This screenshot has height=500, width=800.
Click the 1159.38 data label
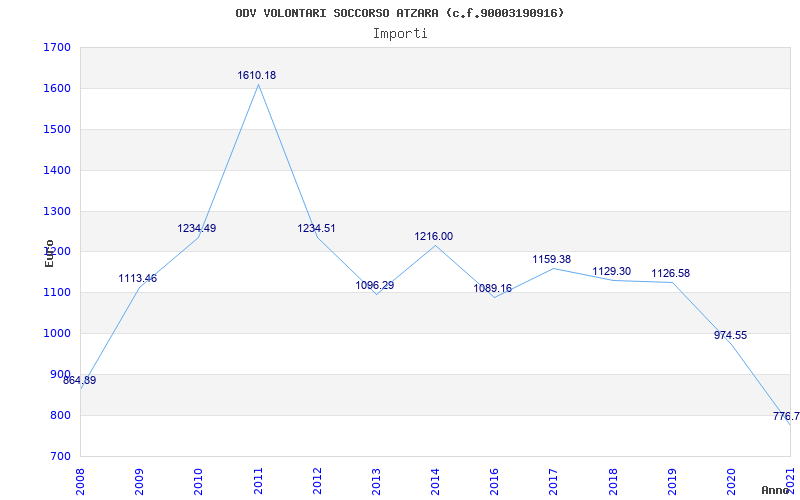pos(551,259)
